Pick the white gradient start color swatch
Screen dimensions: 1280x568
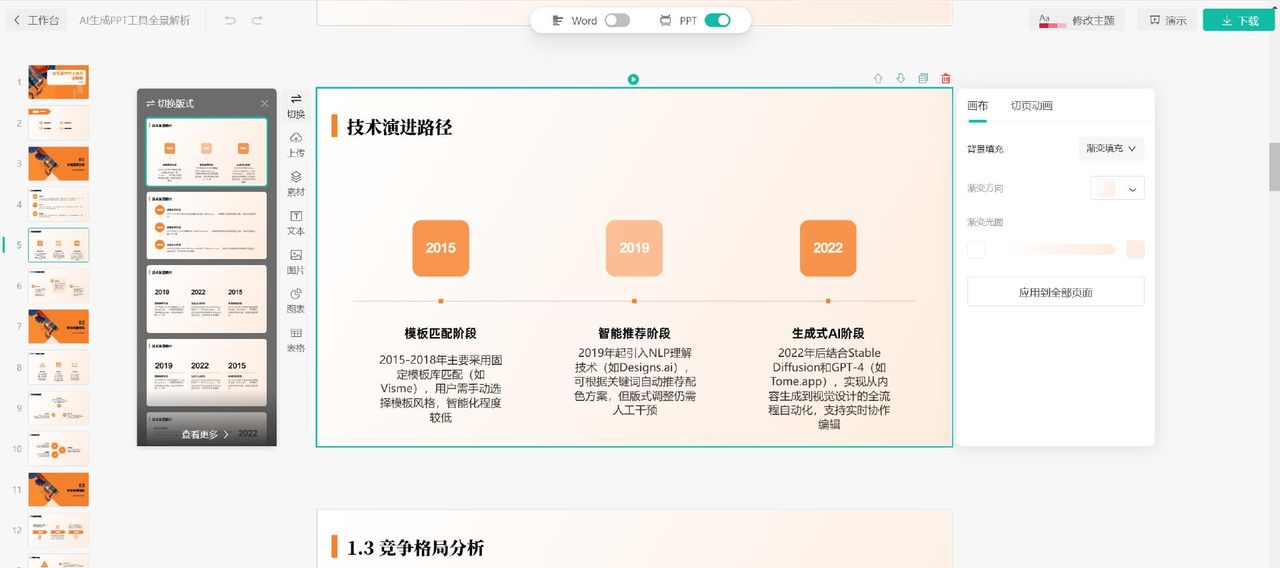click(x=976, y=249)
